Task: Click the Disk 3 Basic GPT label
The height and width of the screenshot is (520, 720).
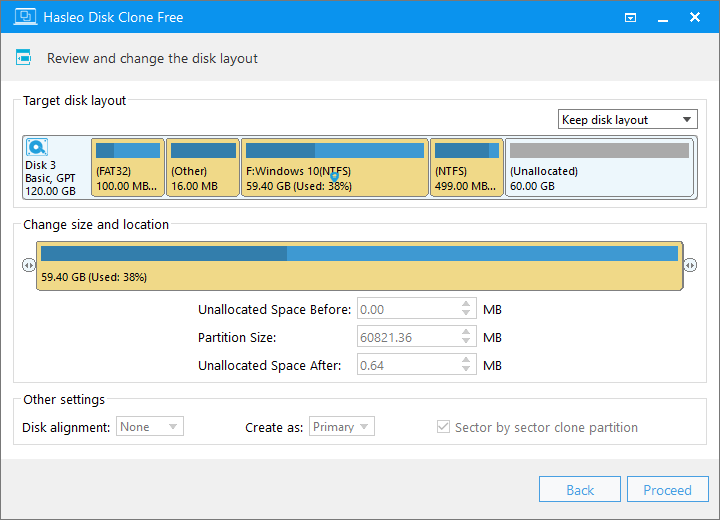Action: click(x=50, y=178)
